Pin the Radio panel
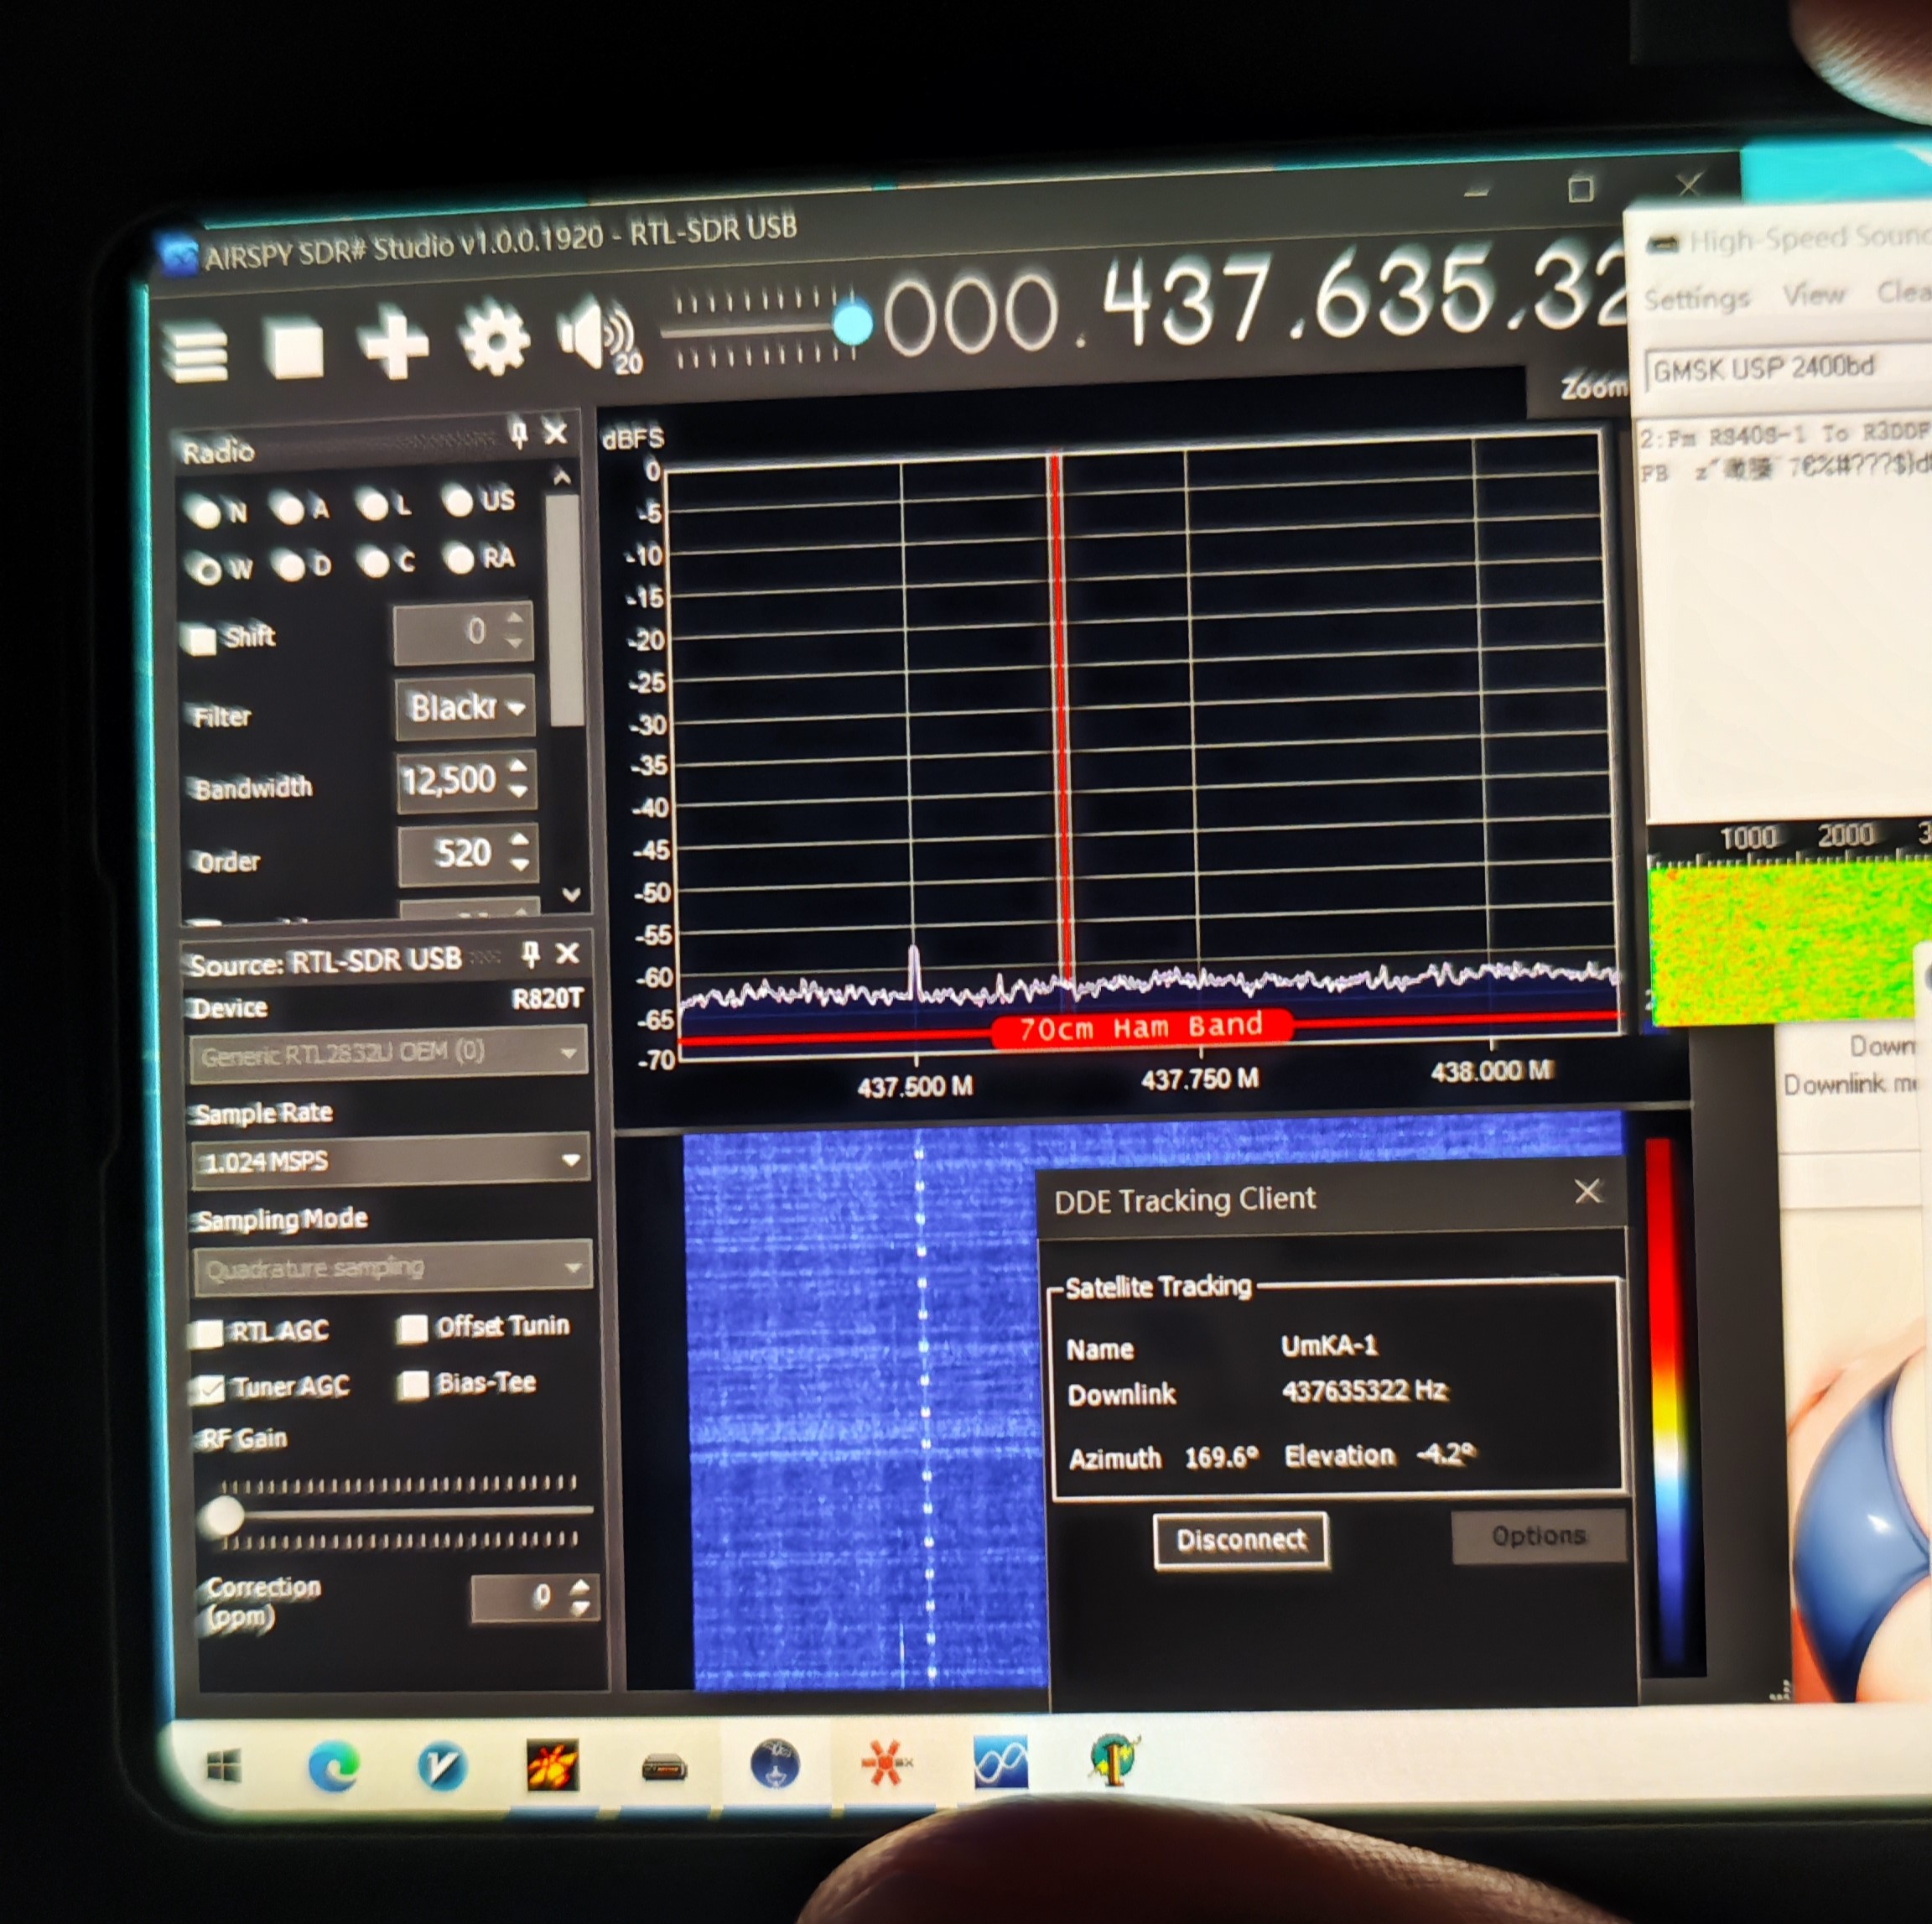1932x1924 pixels. coord(518,434)
